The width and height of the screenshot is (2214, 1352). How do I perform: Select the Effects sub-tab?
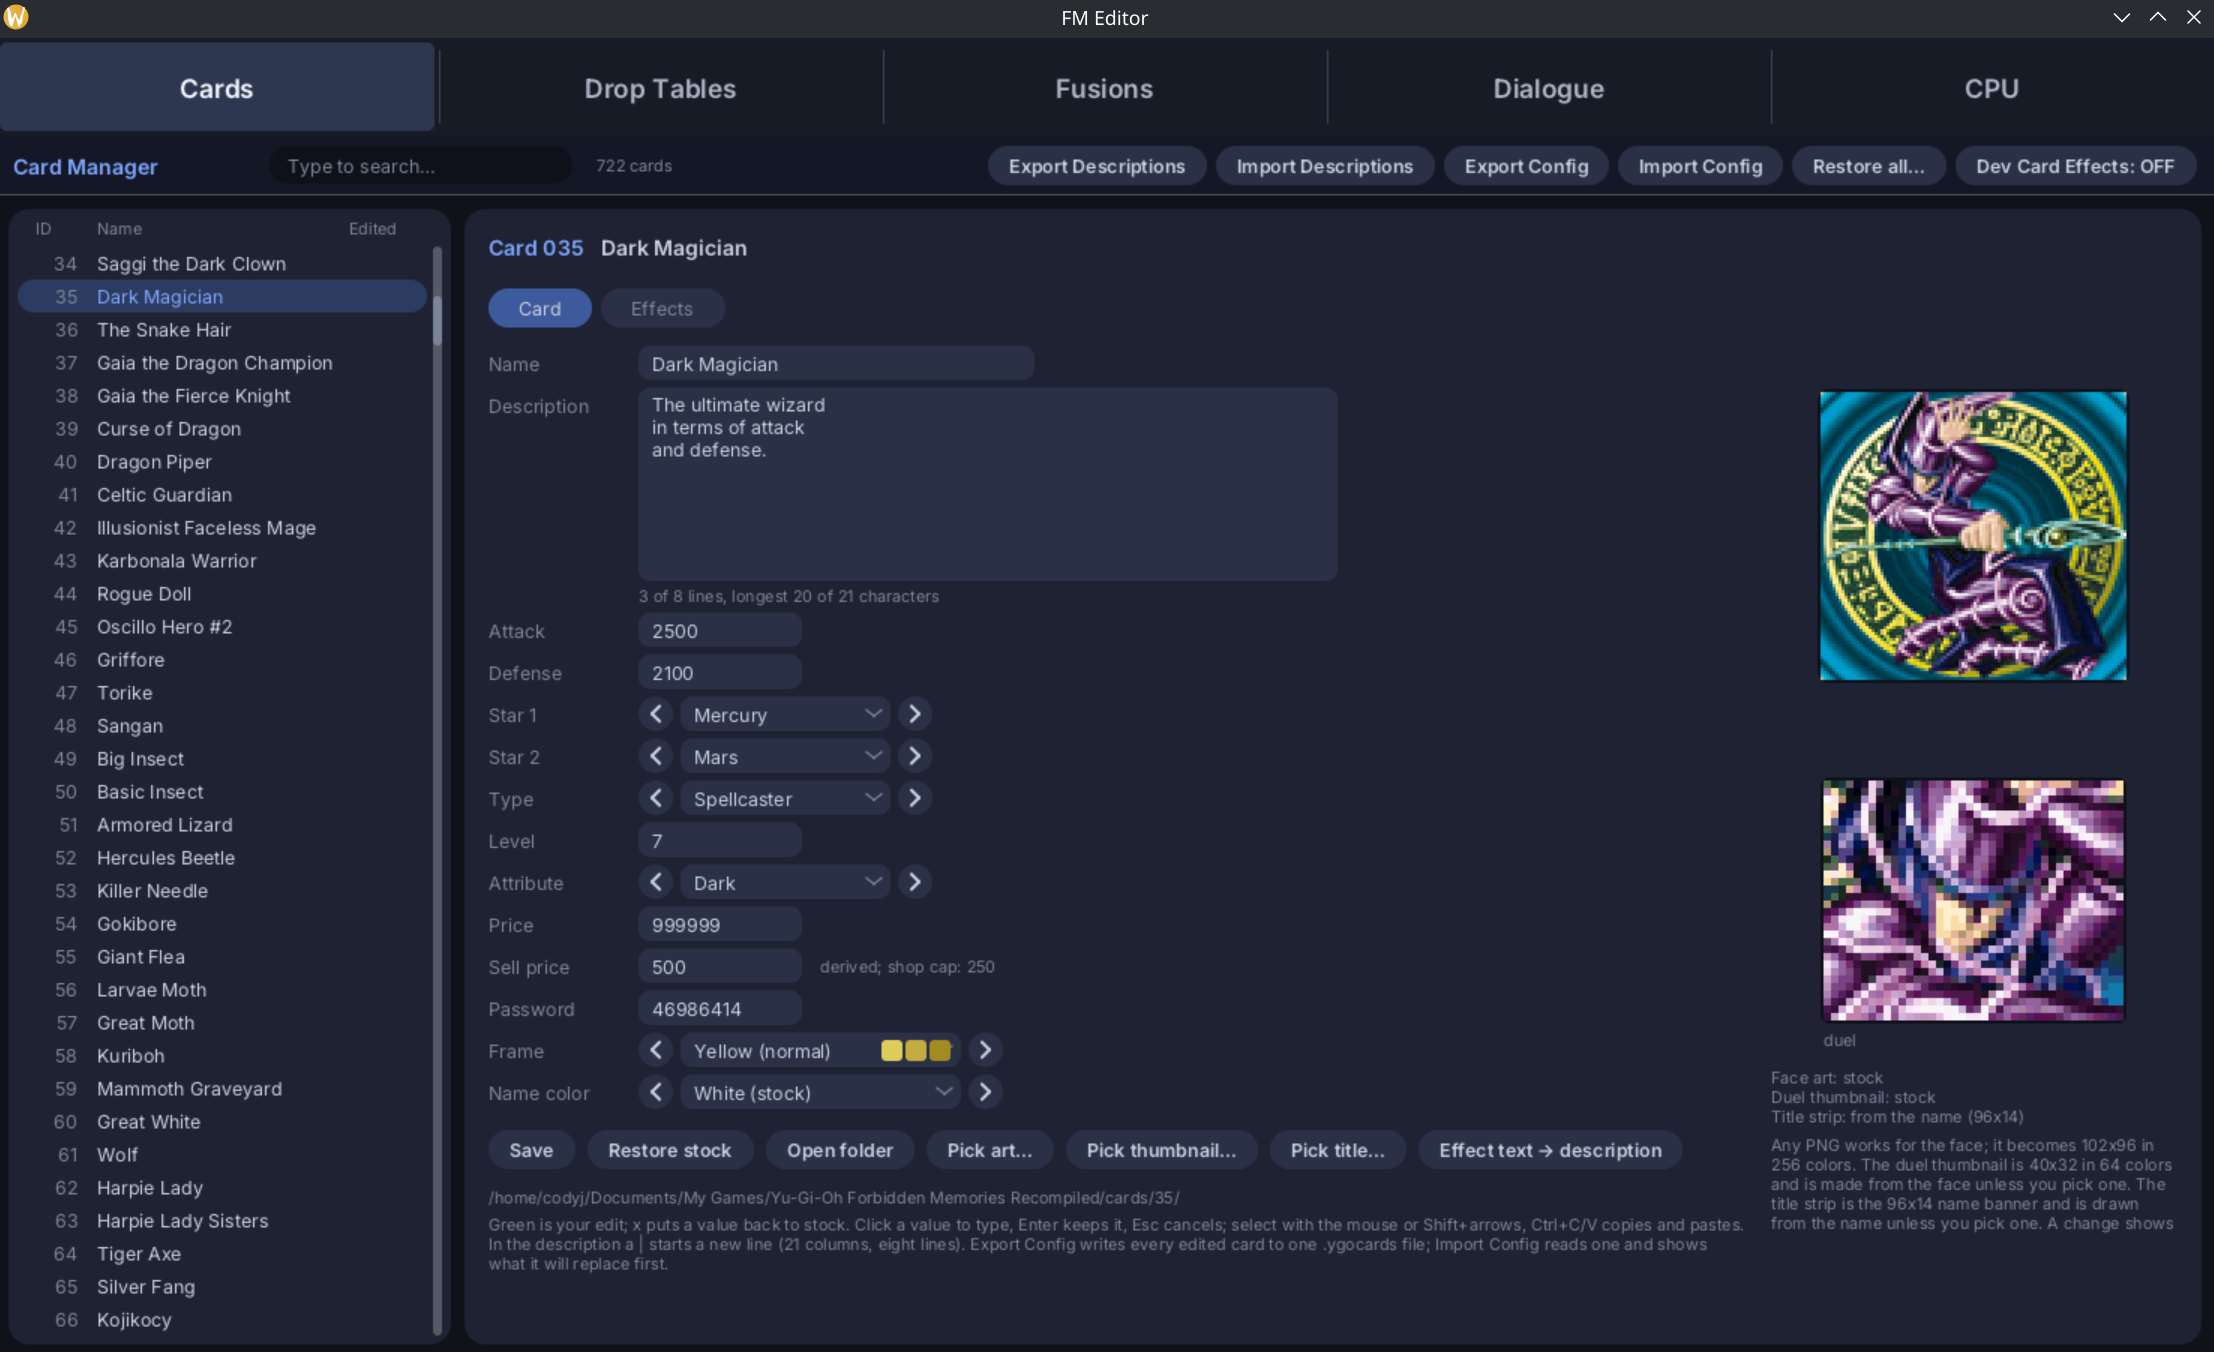point(662,308)
